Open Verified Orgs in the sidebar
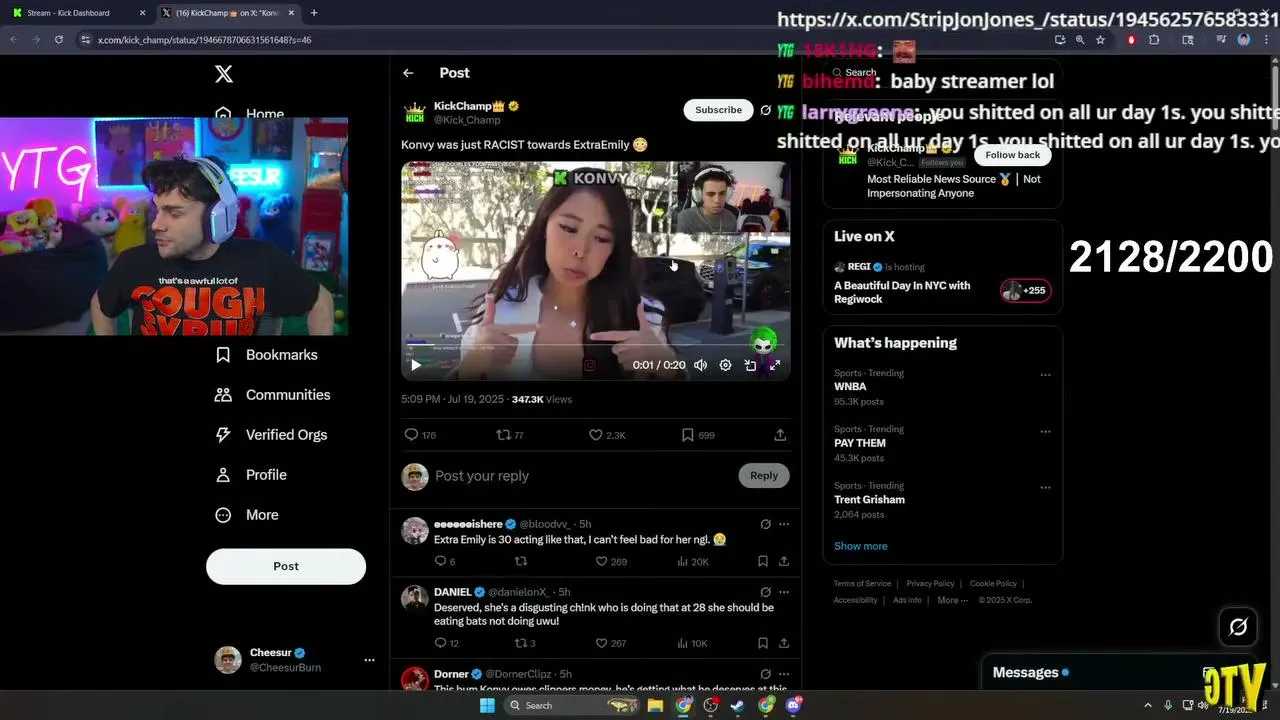 click(270, 435)
